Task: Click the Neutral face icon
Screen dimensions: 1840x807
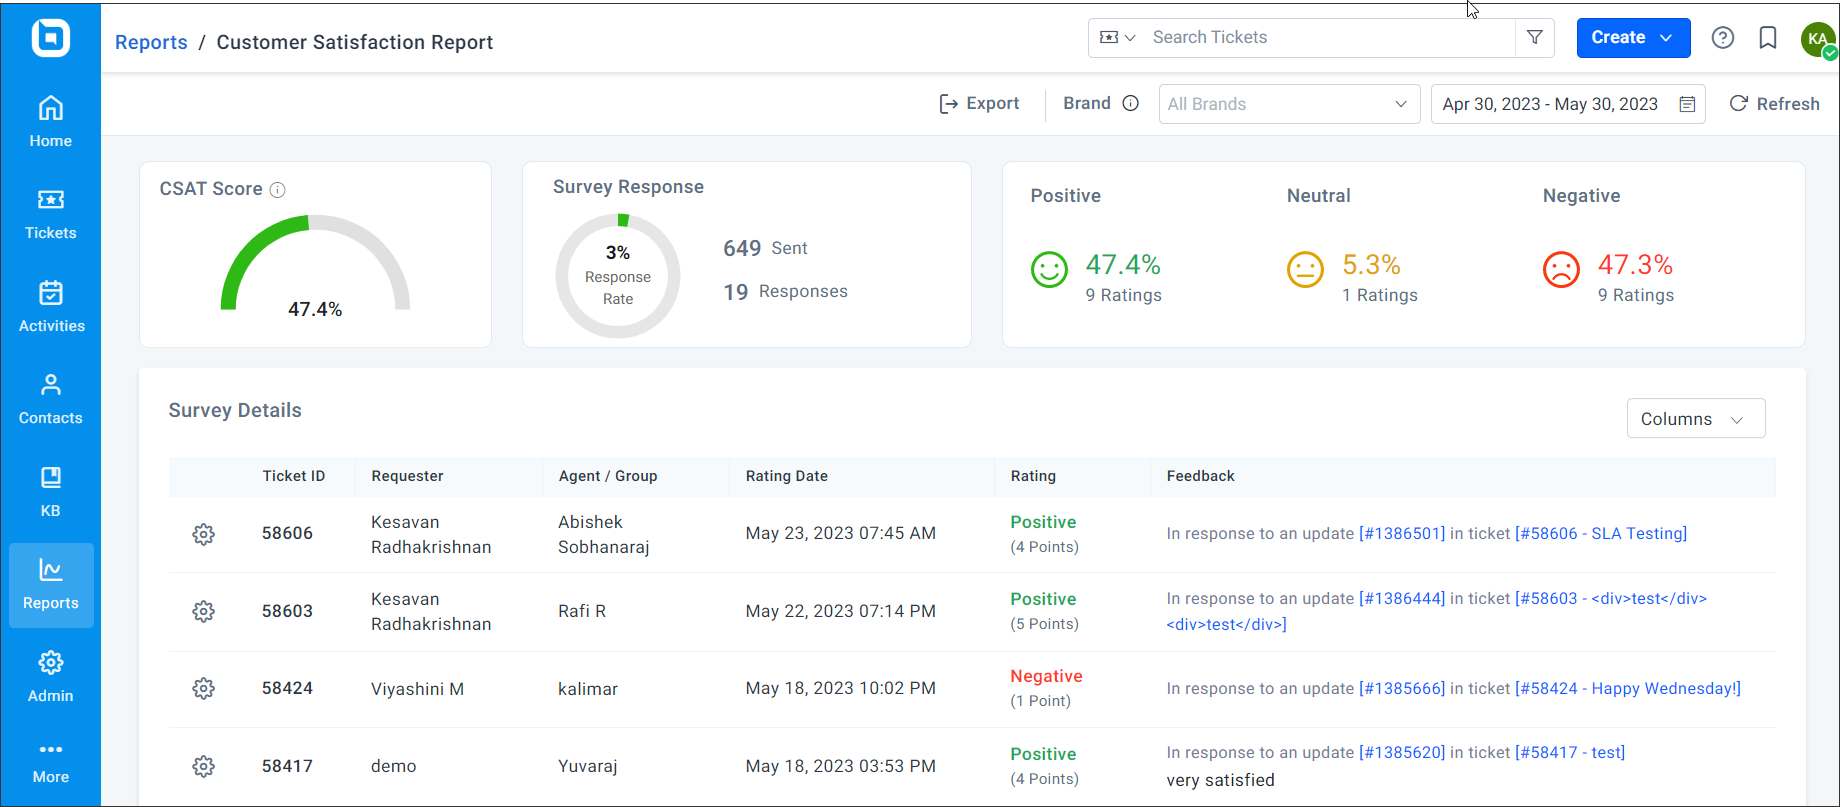Action: (x=1305, y=269)
